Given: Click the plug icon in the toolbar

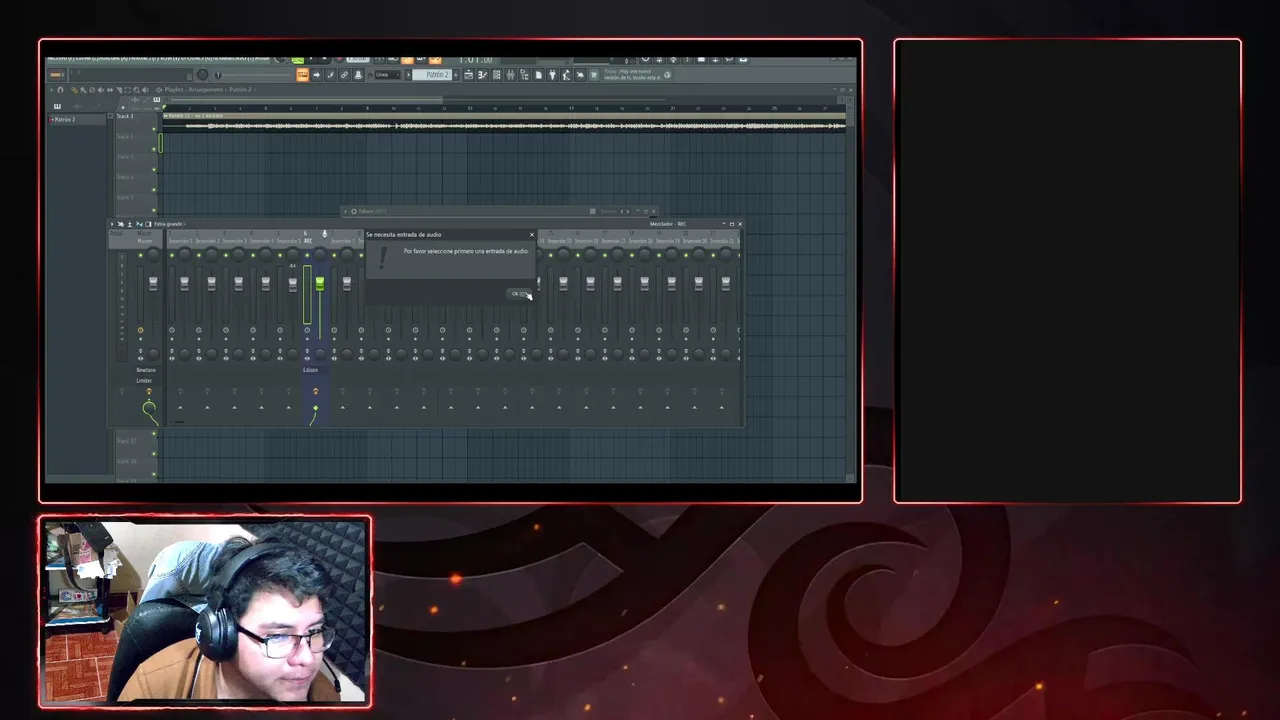Looking at the screenshot, I should click(x=553, y=75).
